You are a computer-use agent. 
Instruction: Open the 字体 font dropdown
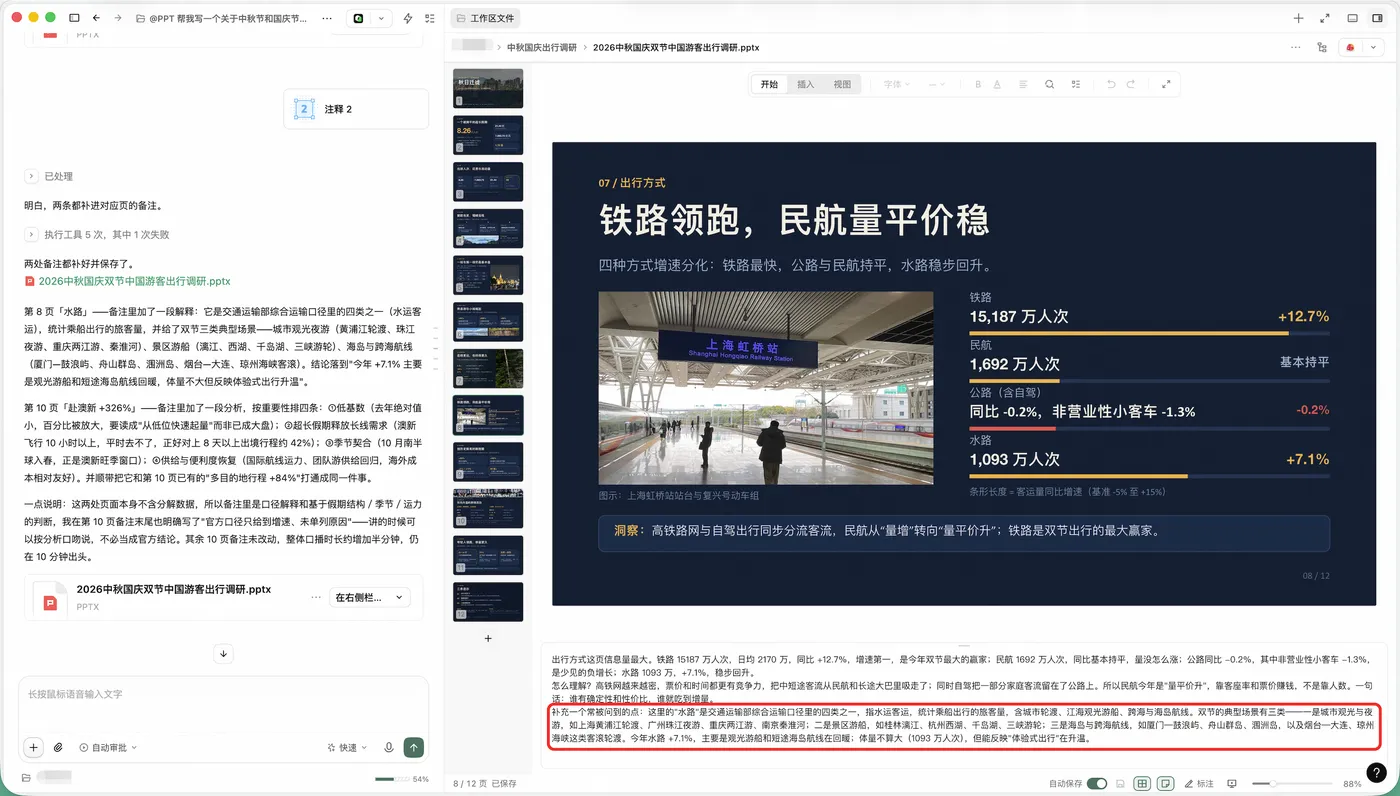(x=897, y=85)
